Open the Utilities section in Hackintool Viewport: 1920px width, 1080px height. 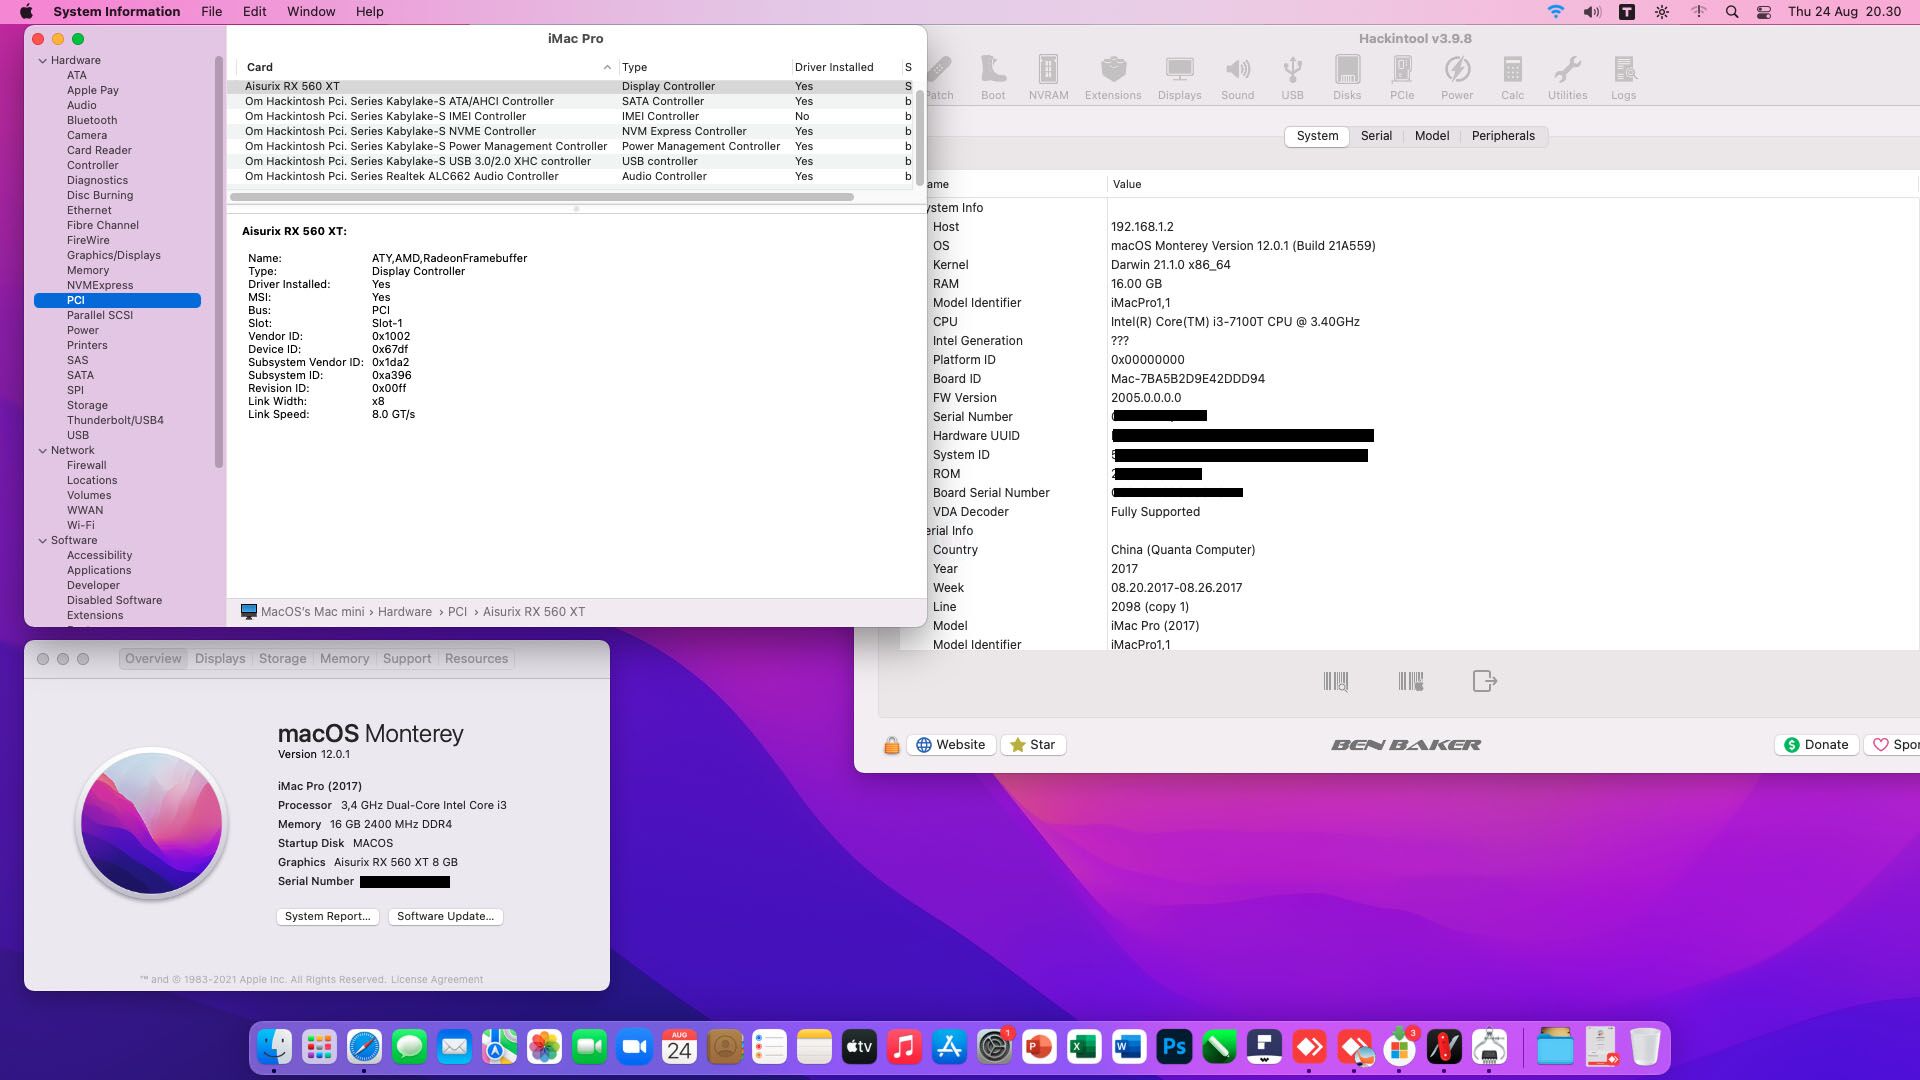(1567, 78)
